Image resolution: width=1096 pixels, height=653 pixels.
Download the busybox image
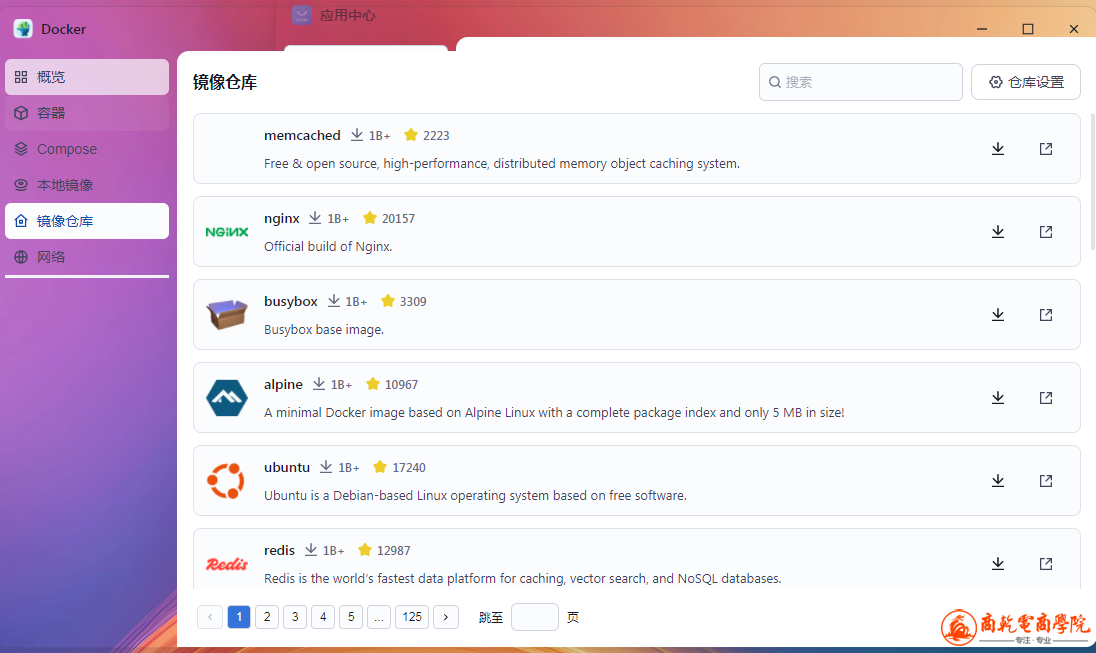click(x=997, y=315)
